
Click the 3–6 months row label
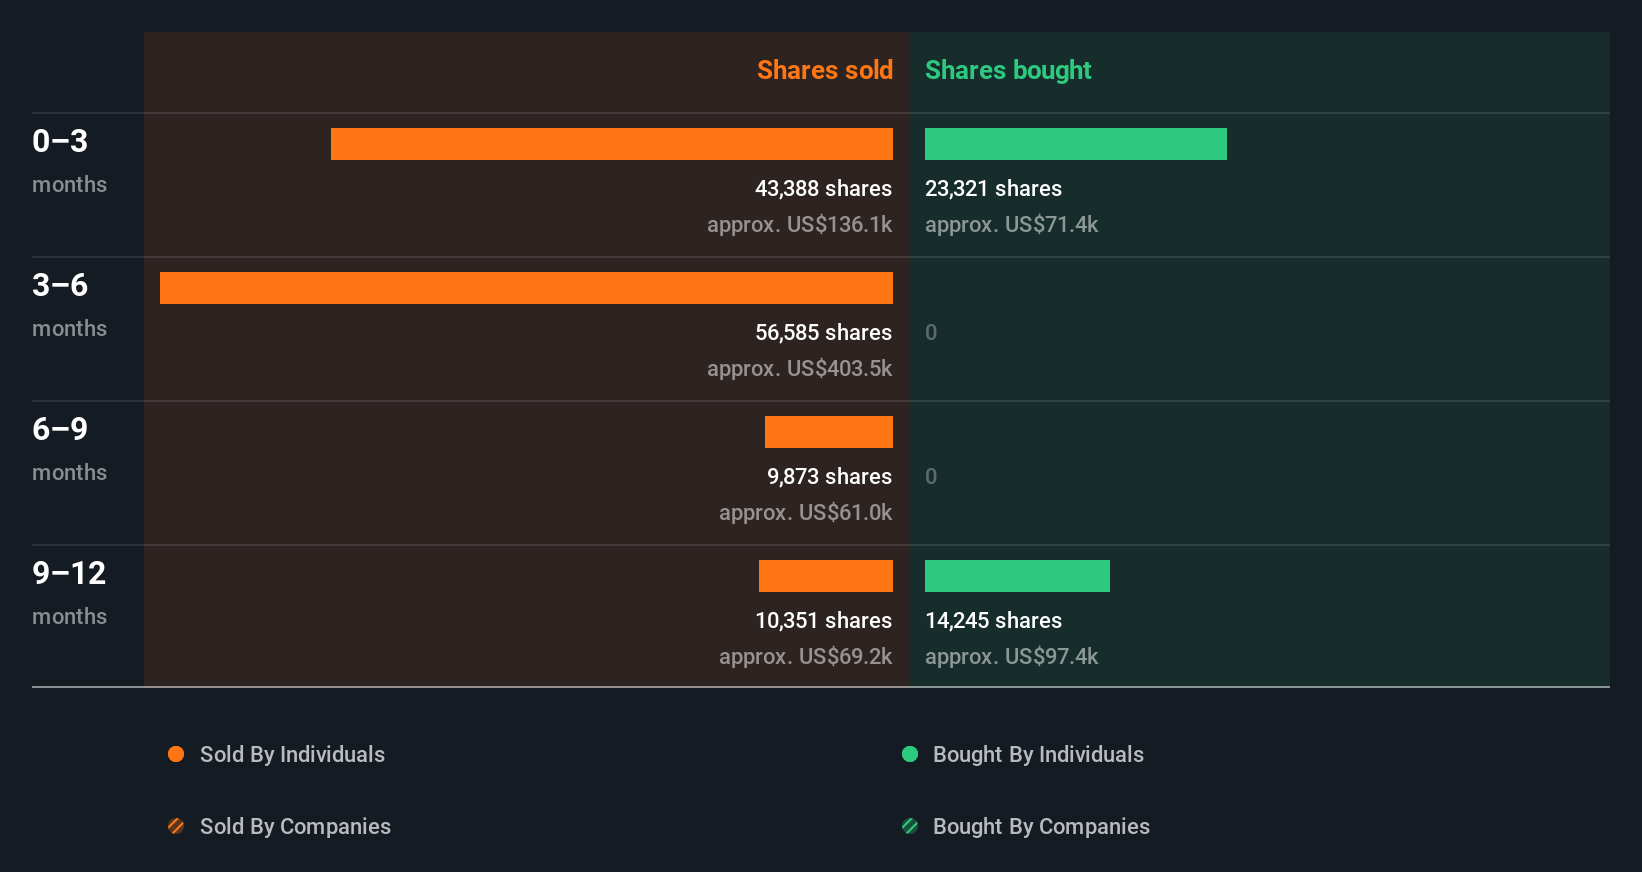pos(69,305)
